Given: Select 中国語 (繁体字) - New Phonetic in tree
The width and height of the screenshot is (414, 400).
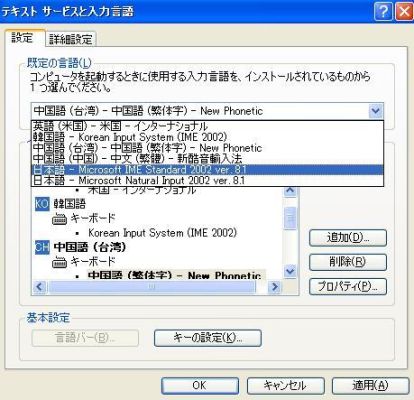Looking at the screenshot, I should click(175, 275).
